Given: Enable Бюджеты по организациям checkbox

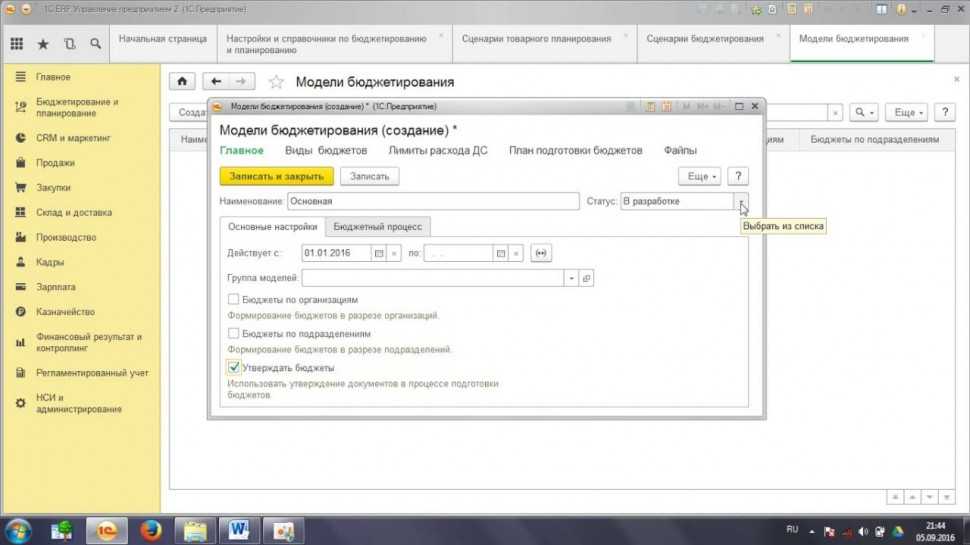Looking at the screenshot, I should [x=233, y=299].
